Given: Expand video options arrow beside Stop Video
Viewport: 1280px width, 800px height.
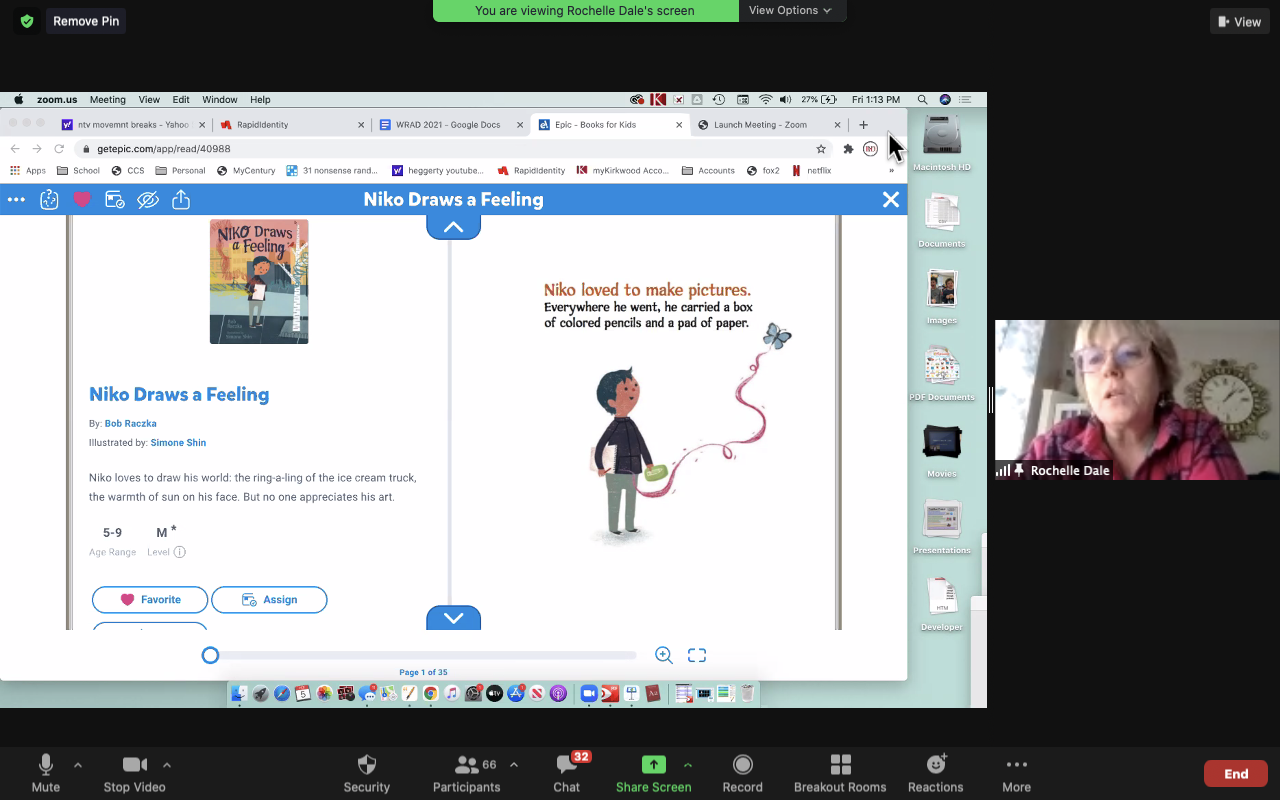Looking at the screenshot, I should coord(167,765).
